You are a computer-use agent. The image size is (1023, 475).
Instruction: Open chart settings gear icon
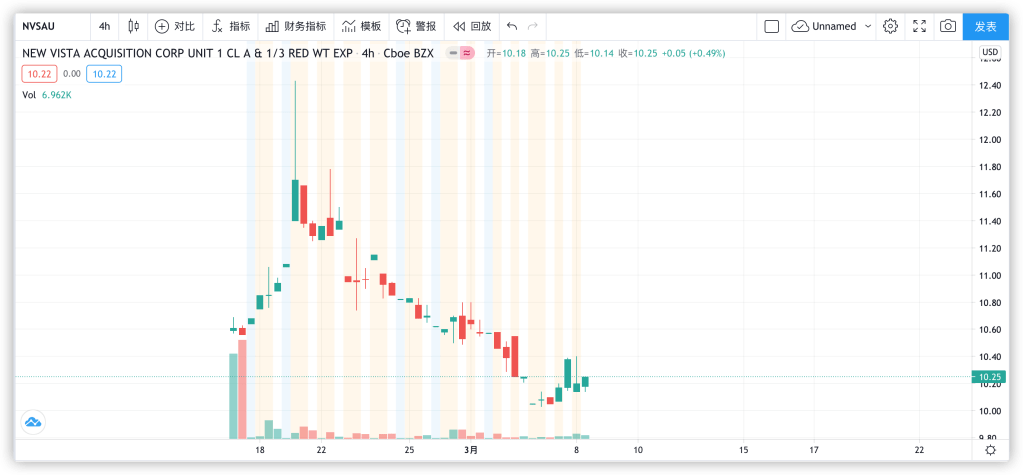890,26
